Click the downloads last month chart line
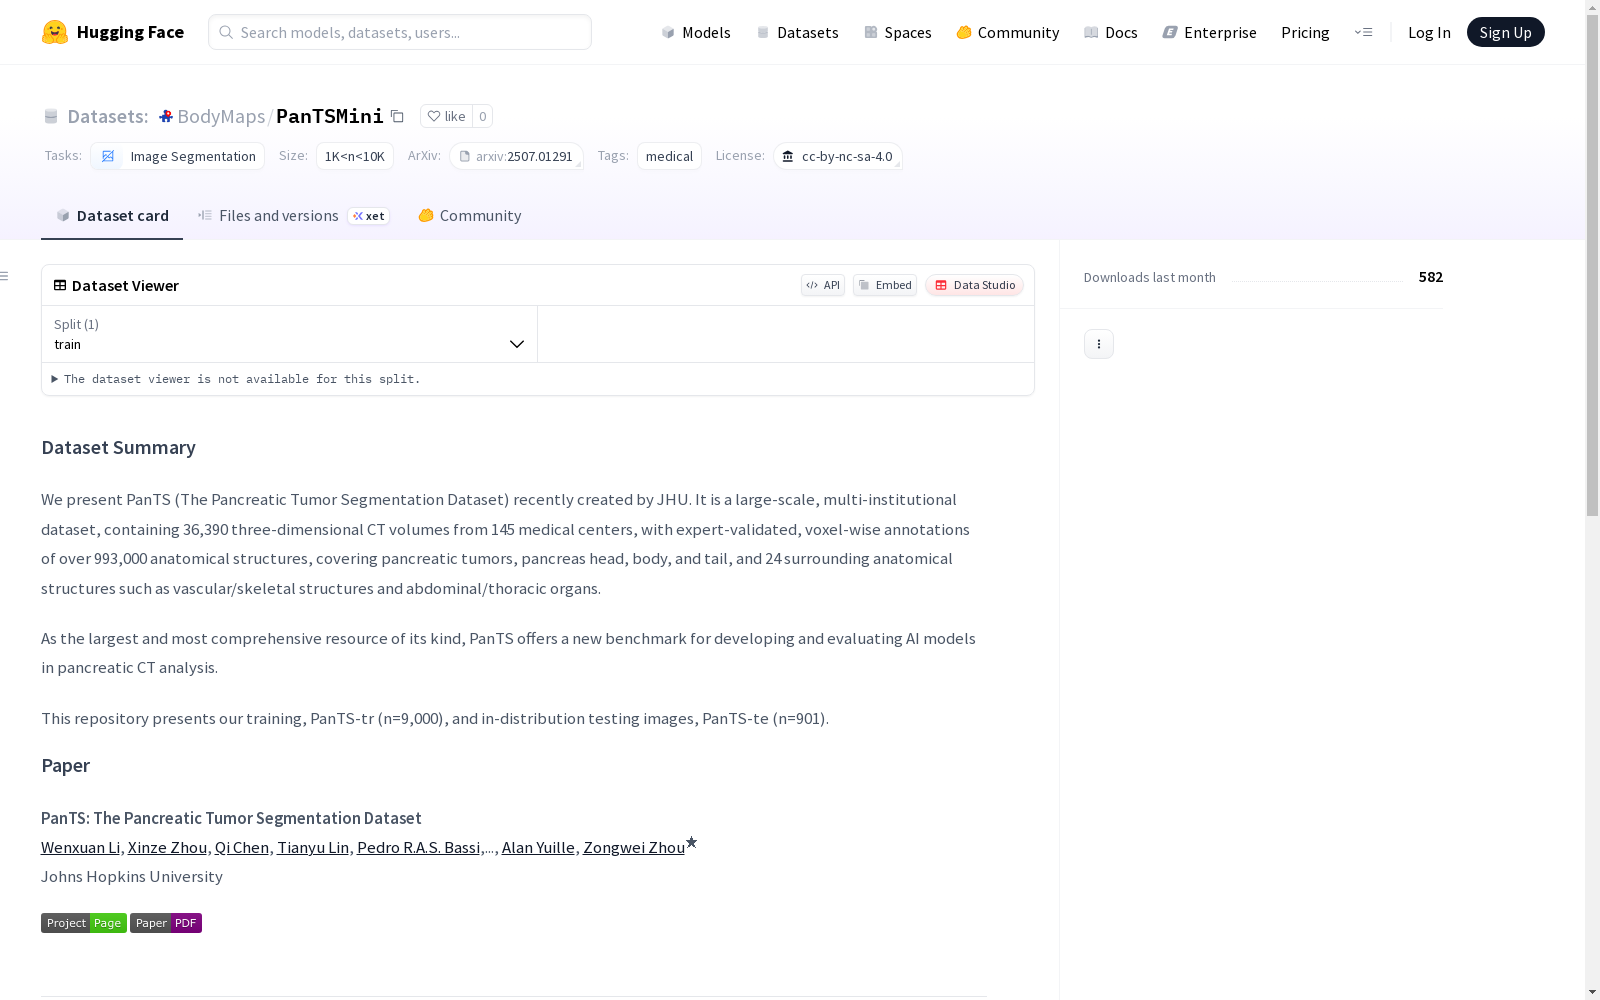This screenshot has height=1000, width=1600. click(x=1317, y=280)
